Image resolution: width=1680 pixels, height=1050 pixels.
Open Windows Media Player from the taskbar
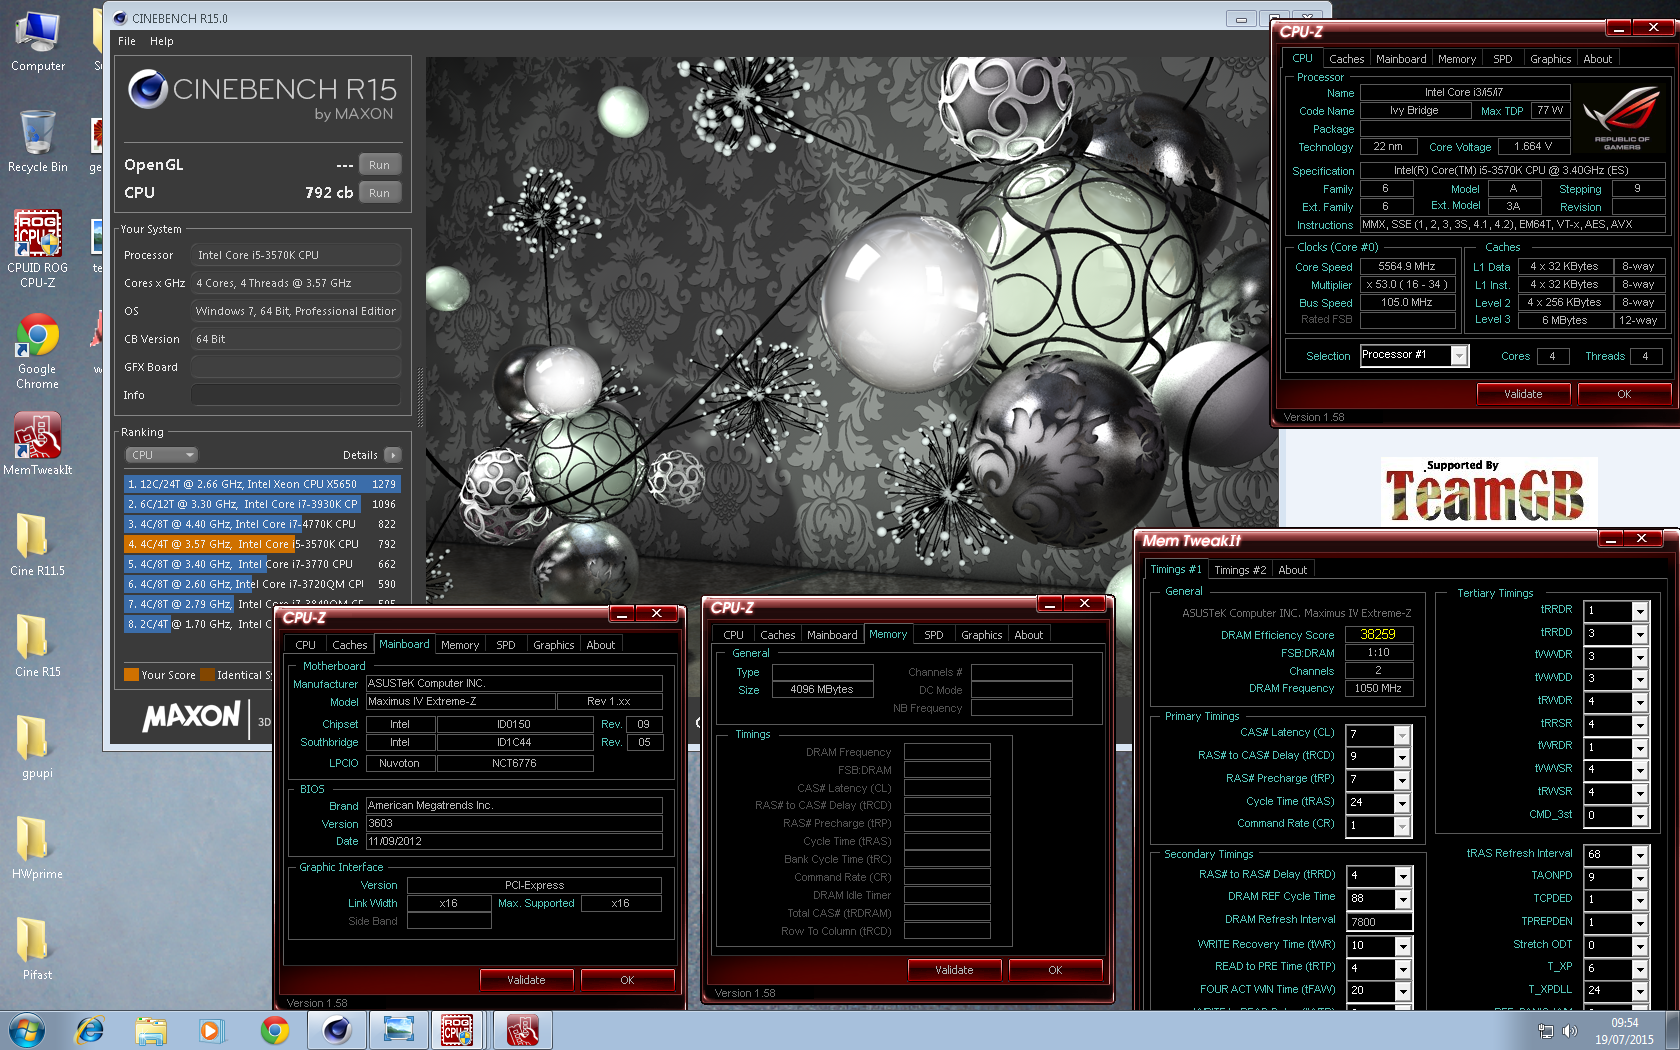[211, 1030]
